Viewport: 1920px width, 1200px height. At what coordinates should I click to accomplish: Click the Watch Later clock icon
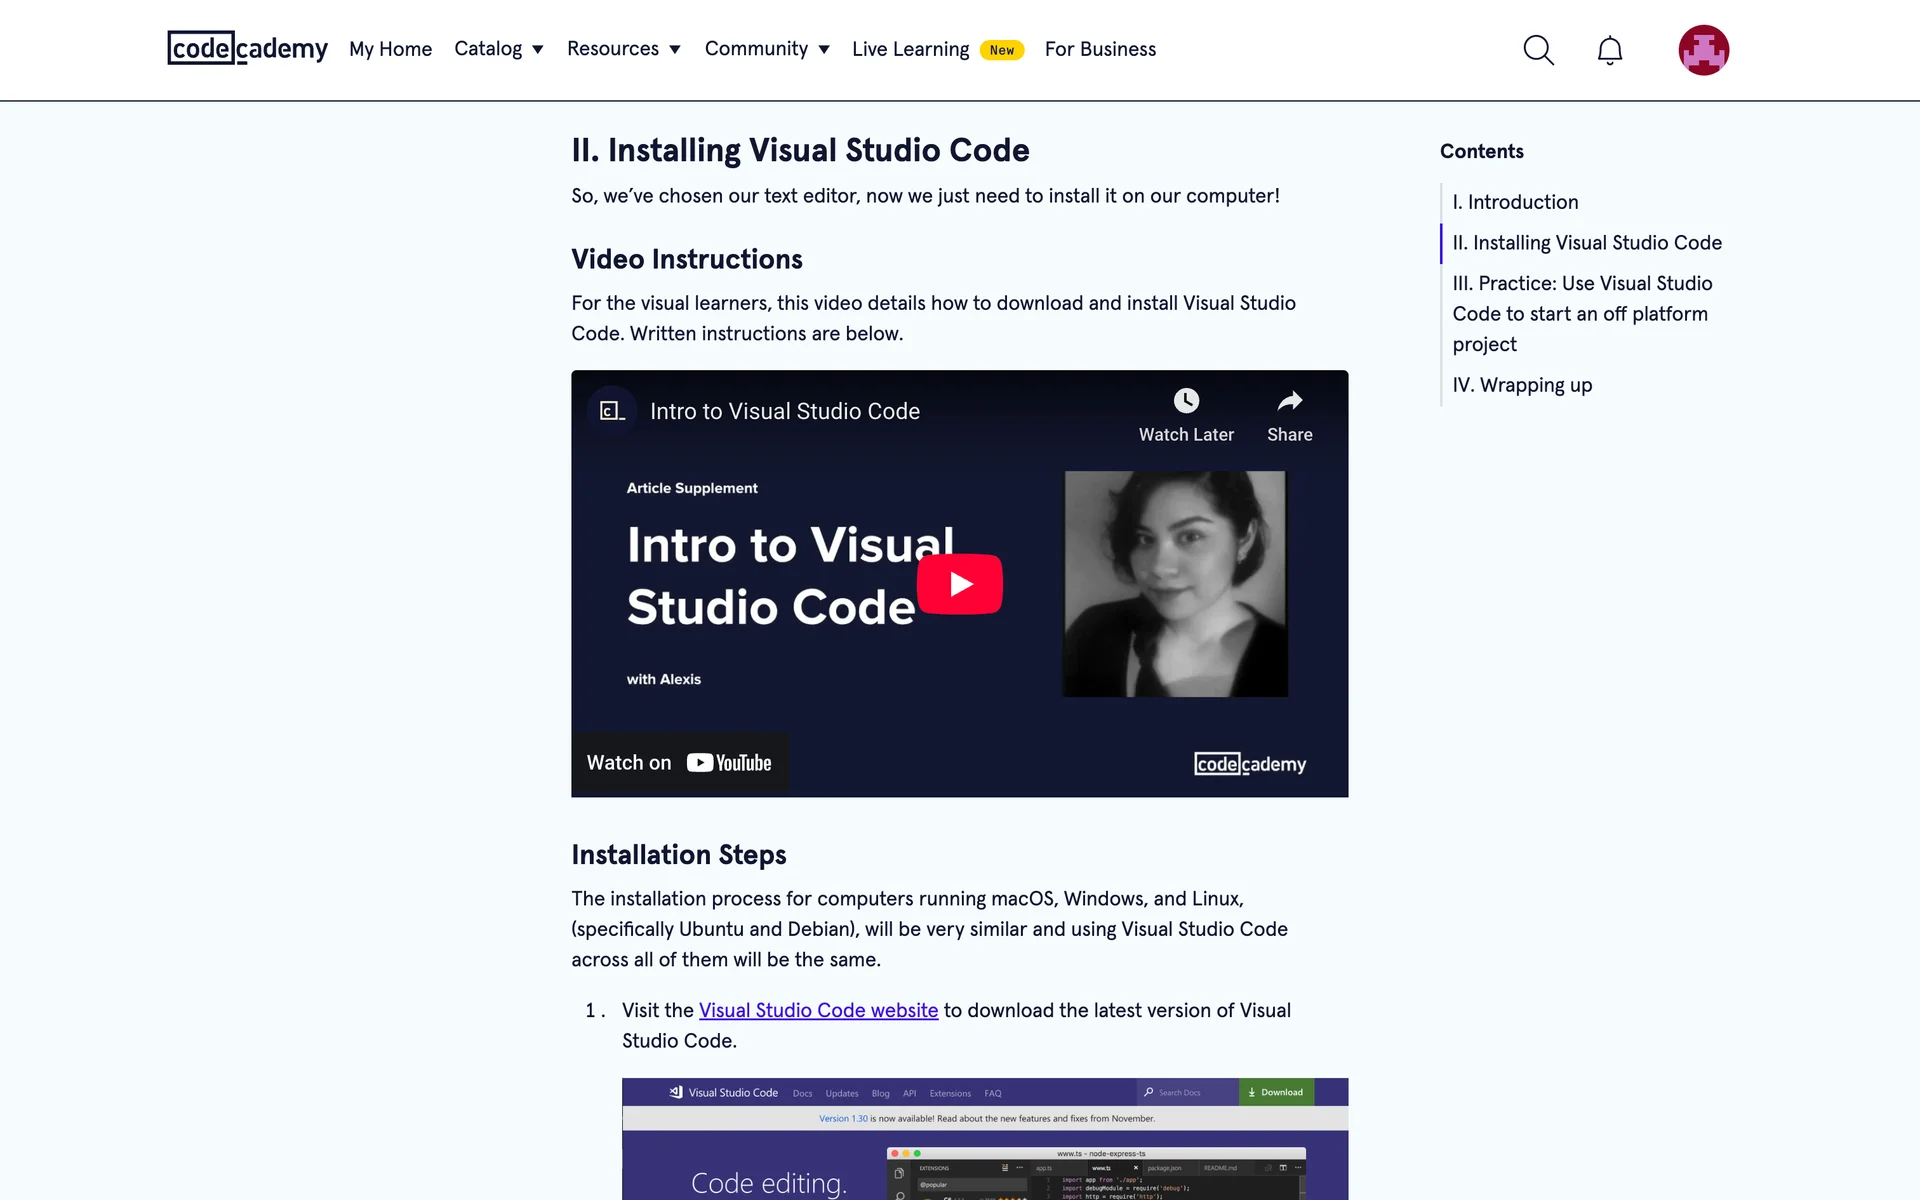point(1186,401)
